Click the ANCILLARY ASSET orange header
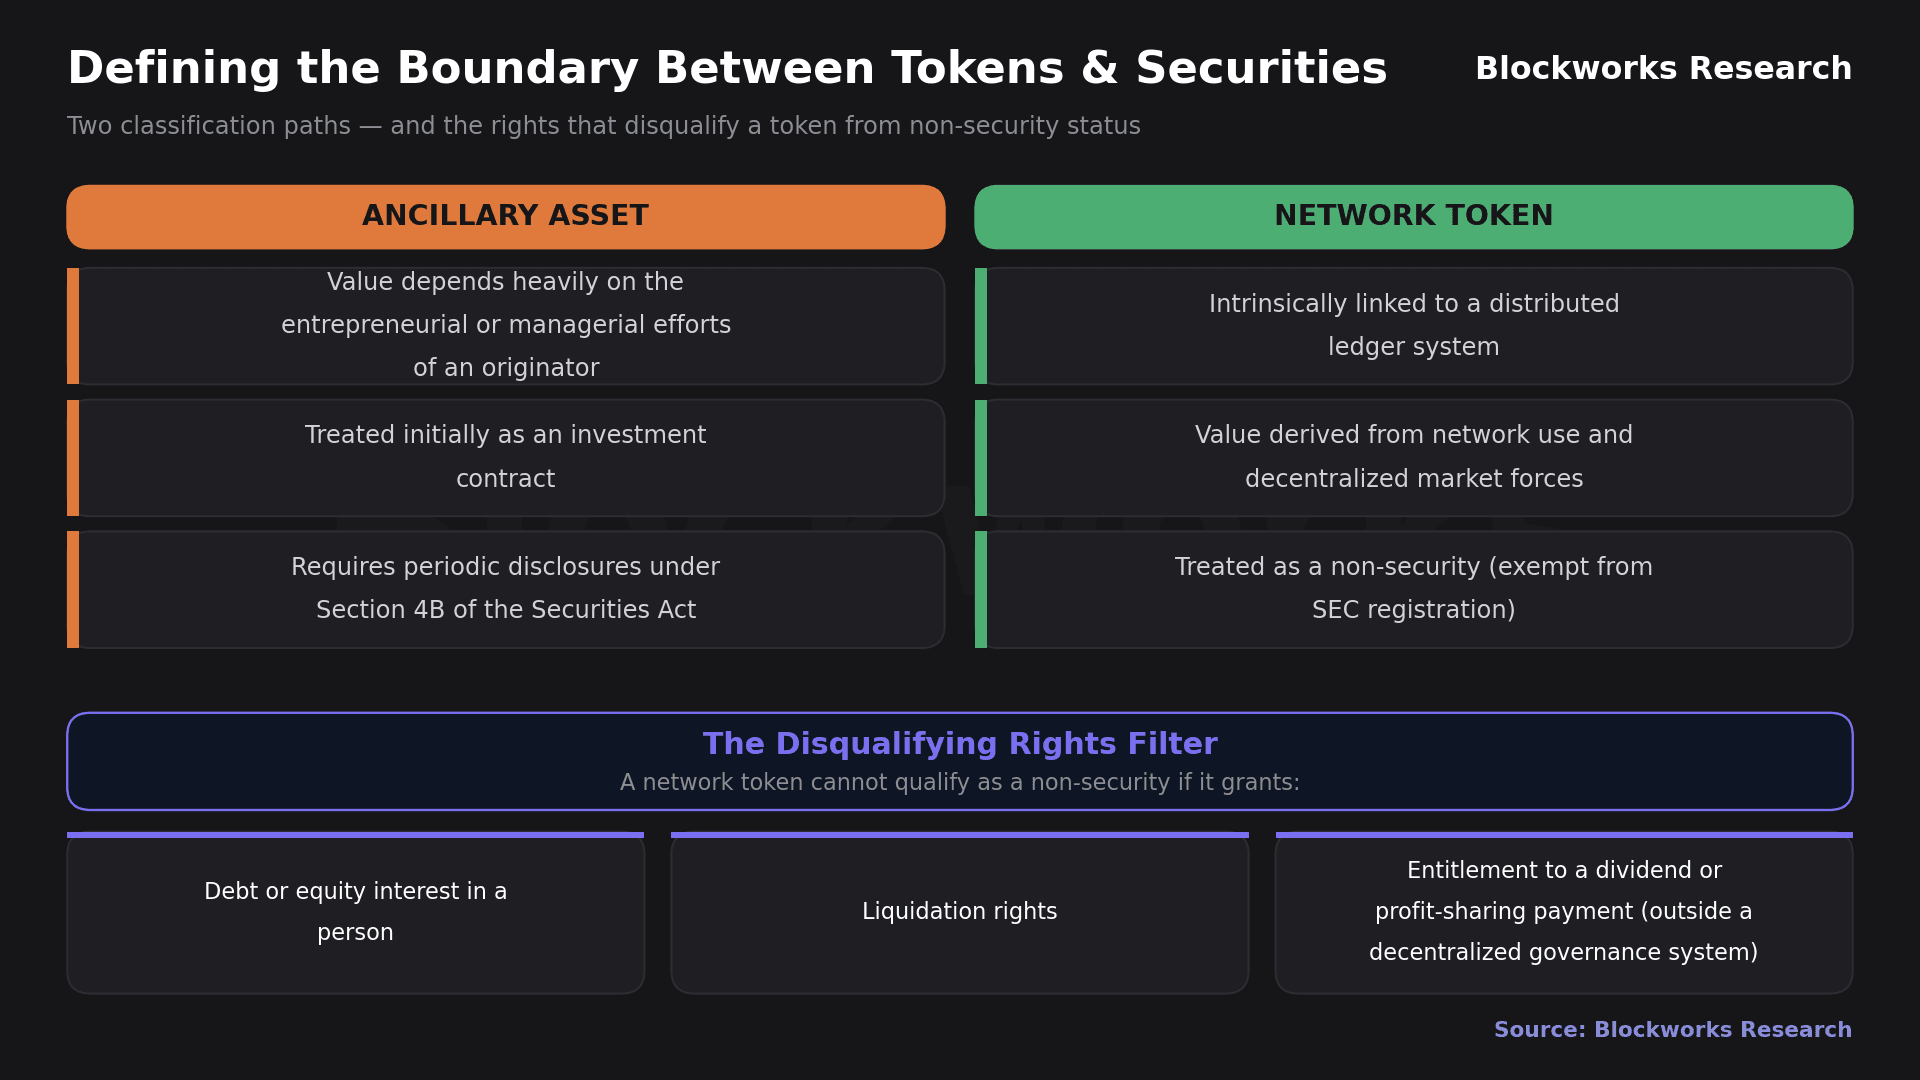This screenshot has width=1920, height=1080. pyautogui.click(x=506, y=217)
